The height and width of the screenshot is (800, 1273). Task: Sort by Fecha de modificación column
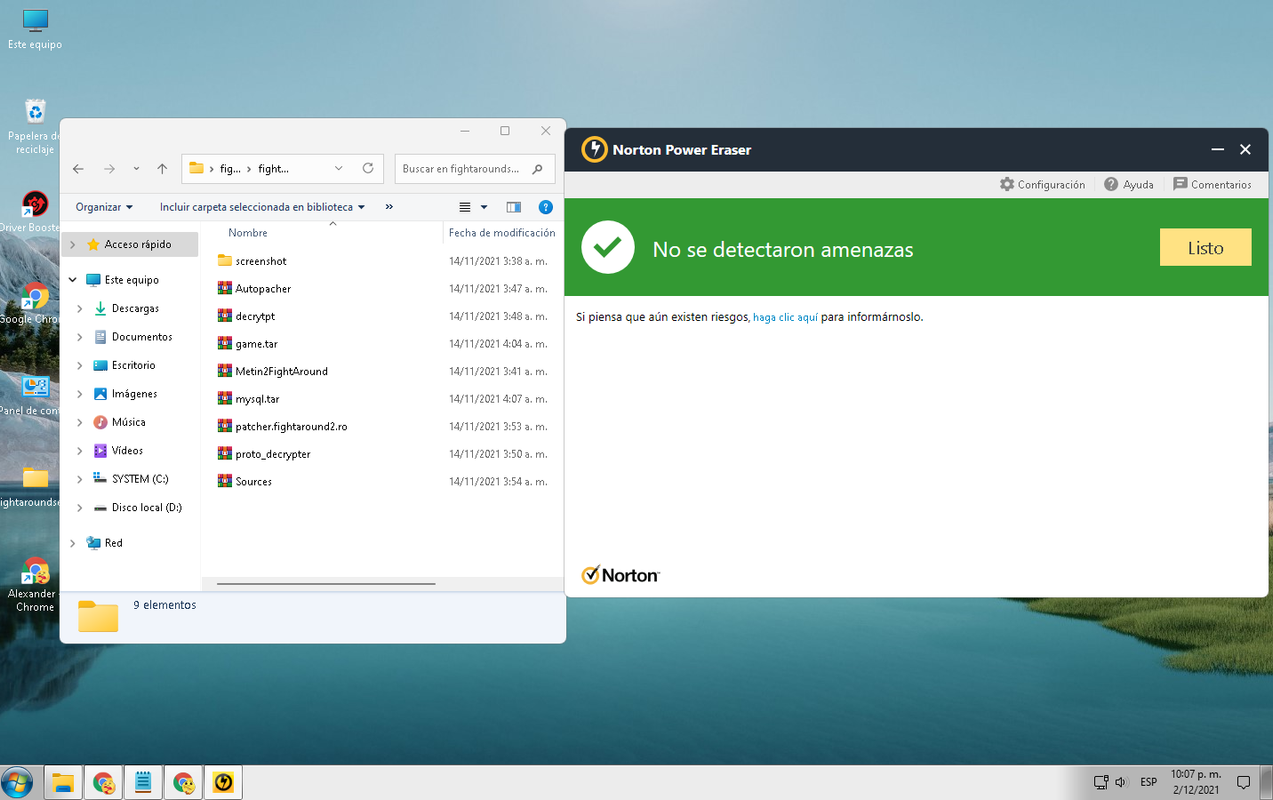pyautogui.click(x=502, y=233)
